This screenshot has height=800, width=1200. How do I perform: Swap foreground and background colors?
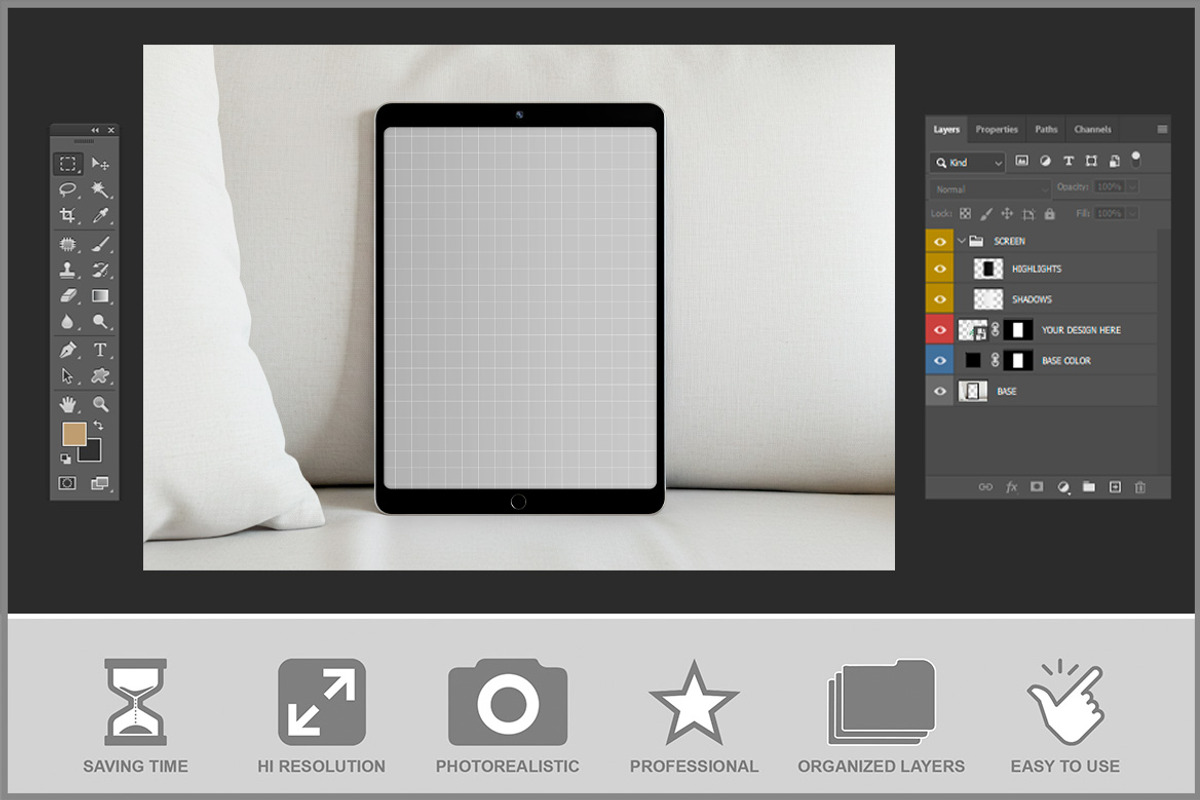[x=98, y=427]
